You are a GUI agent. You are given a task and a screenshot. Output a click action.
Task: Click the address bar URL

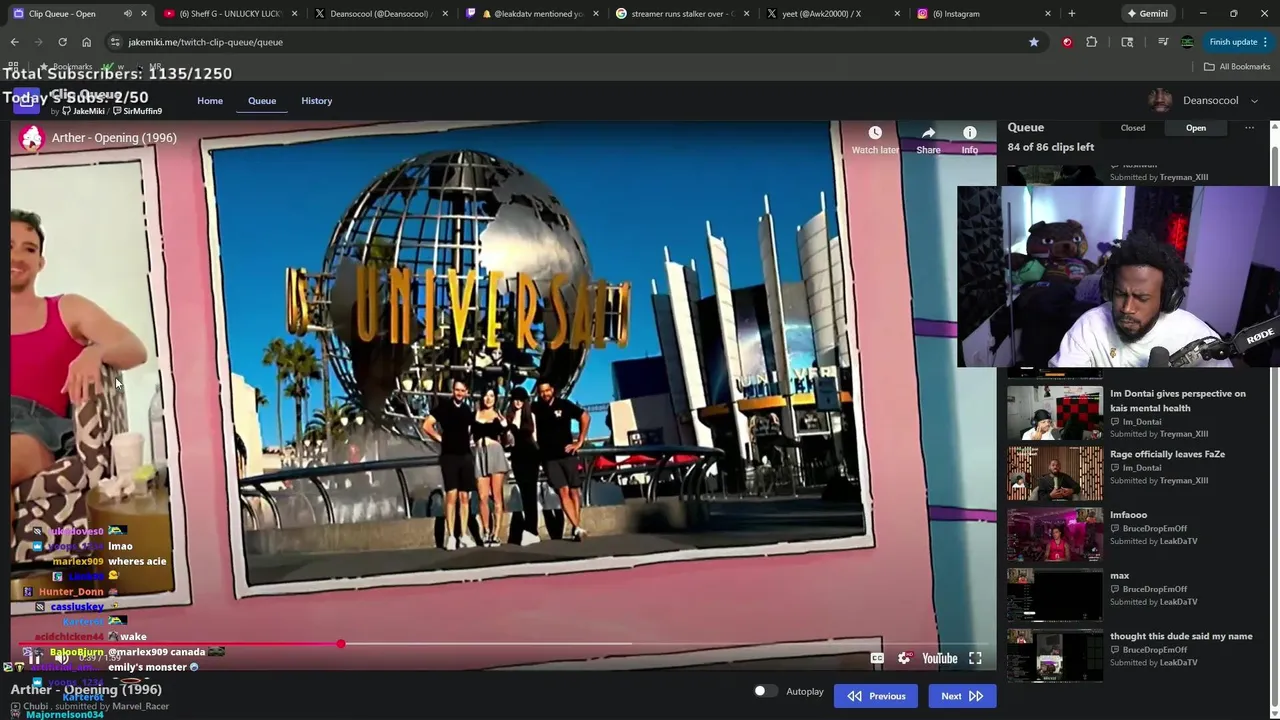click(206, 42)
